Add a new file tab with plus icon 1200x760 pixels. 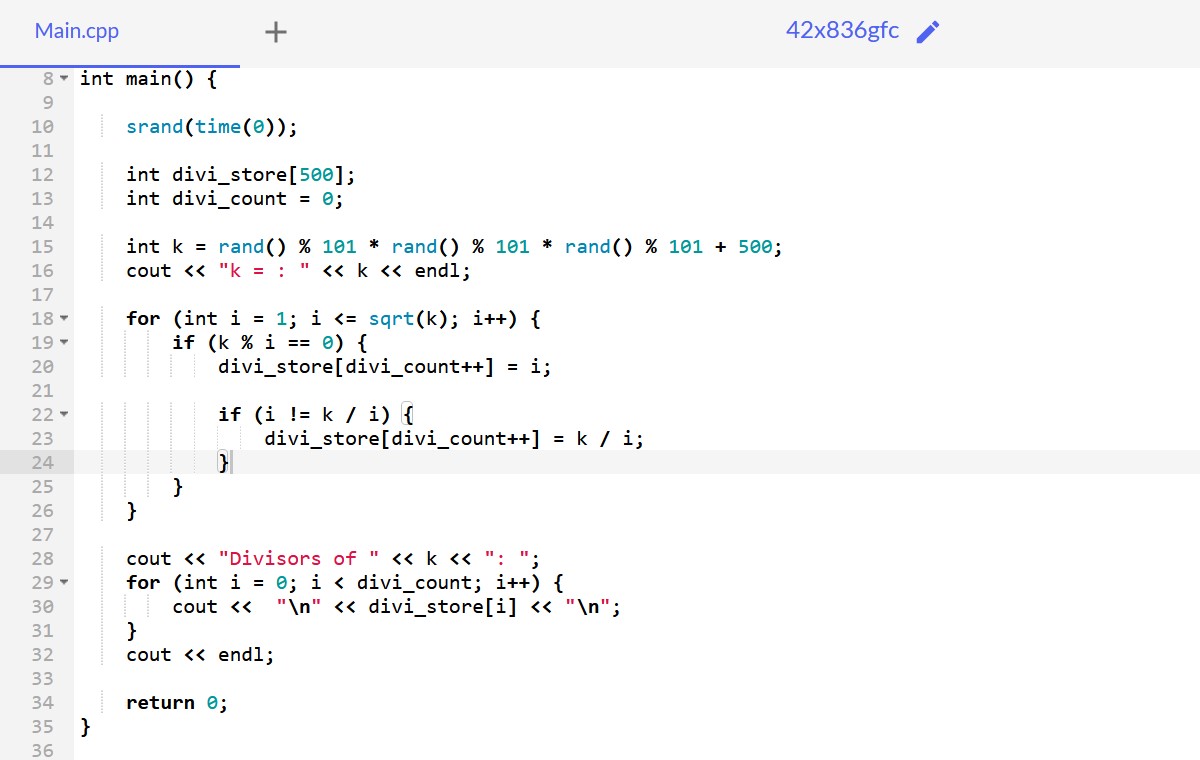(276, 32)
